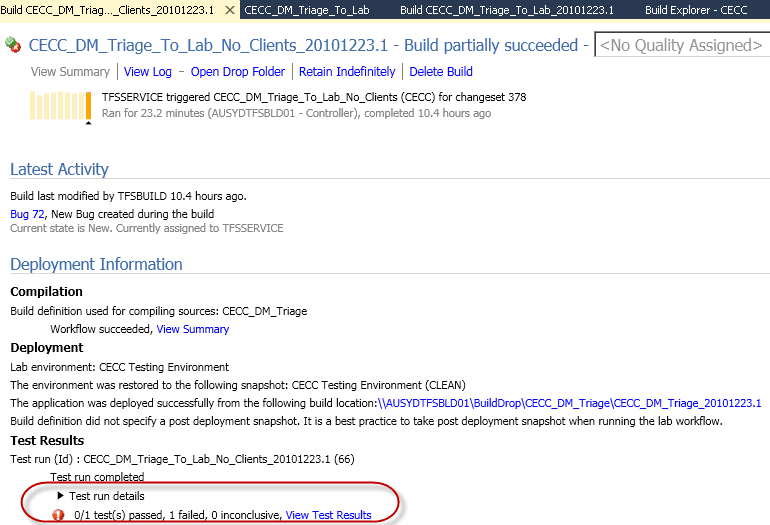Choose Retain Indefinitely for this build
The width and height of the screenshot is (770, 525).
click(347, 72)
